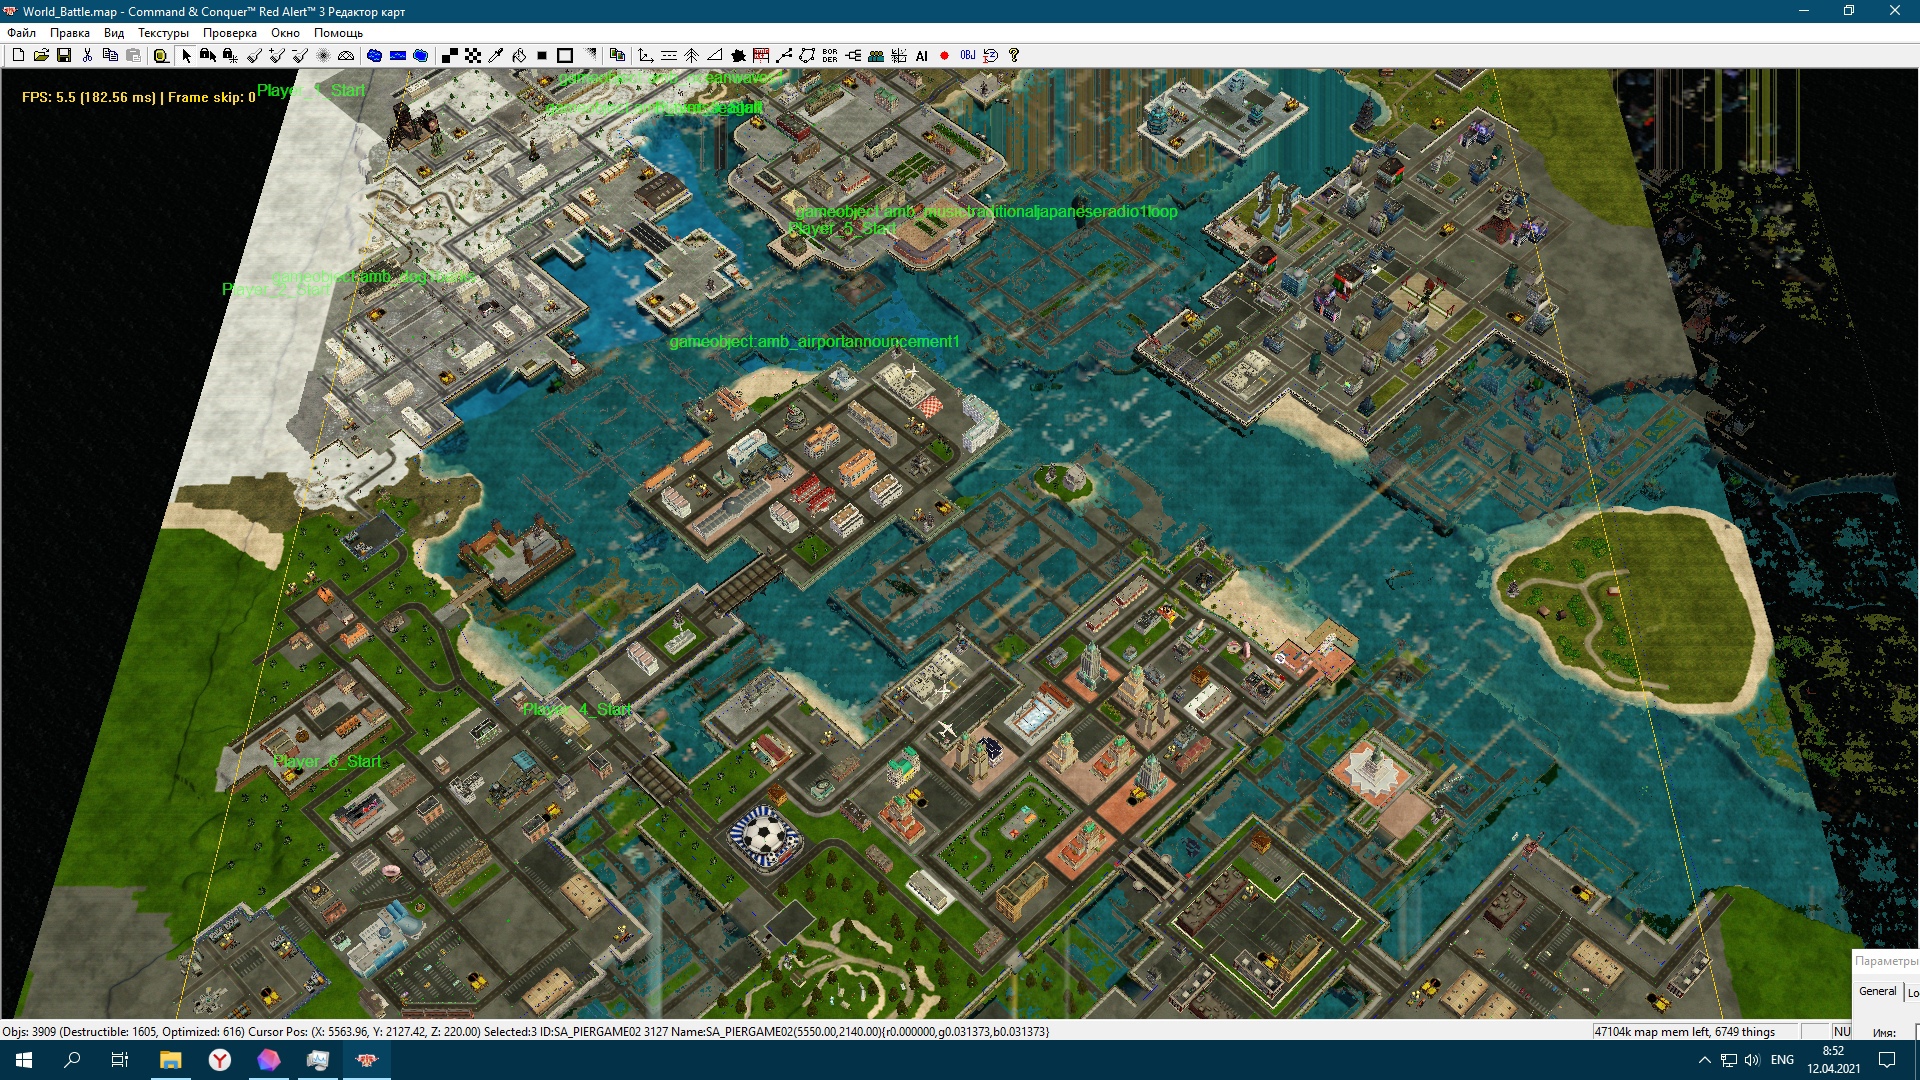The height and width of the screenshot is (1080, 1920).
Task: Save the map with the floppy icon
Action: (x=64, y=56)
